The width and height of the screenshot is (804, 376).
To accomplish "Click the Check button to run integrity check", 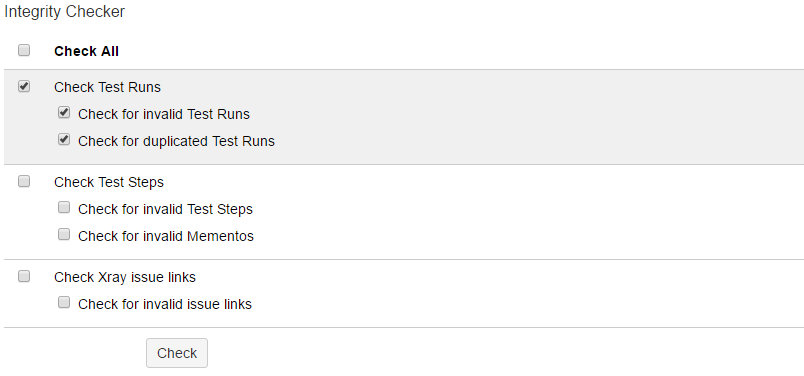I will 177,353.
